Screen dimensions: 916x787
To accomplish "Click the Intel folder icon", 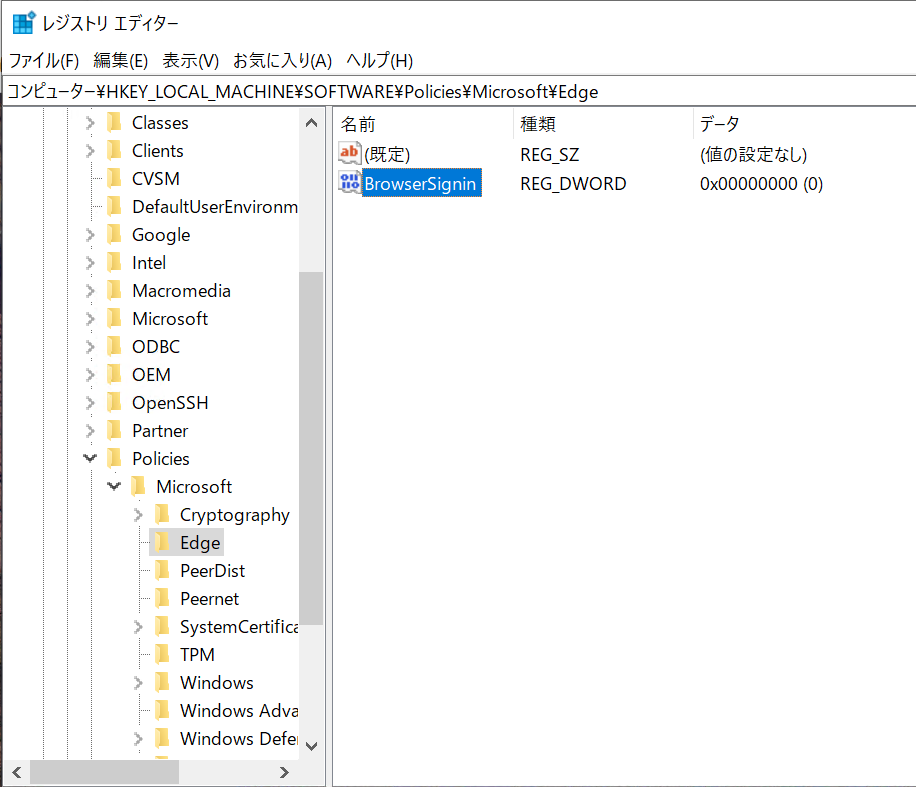I will 114,262.
